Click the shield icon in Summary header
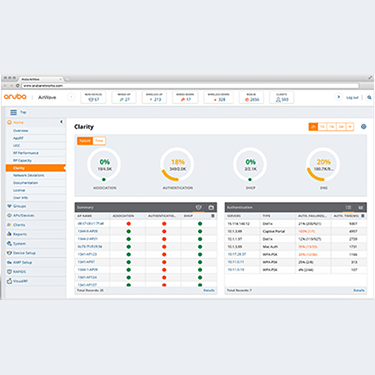Image resolution: width=375 pixels, height=375 pixels. pyautogui.click(x=199, y=207)
